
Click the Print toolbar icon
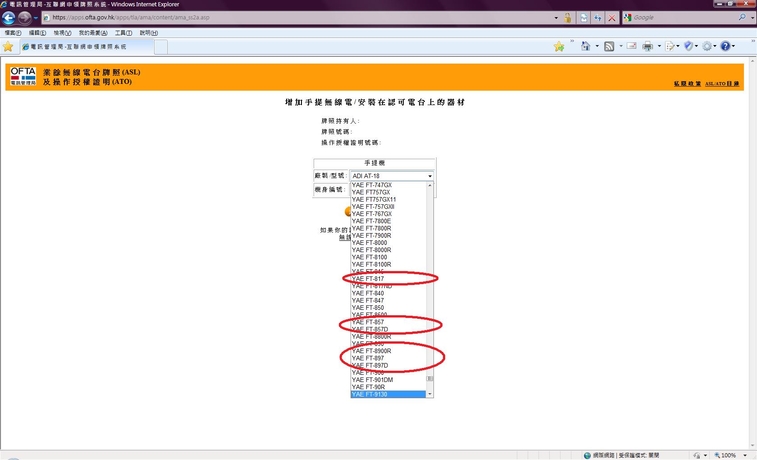pyautogui.click(x=647, y=47)
